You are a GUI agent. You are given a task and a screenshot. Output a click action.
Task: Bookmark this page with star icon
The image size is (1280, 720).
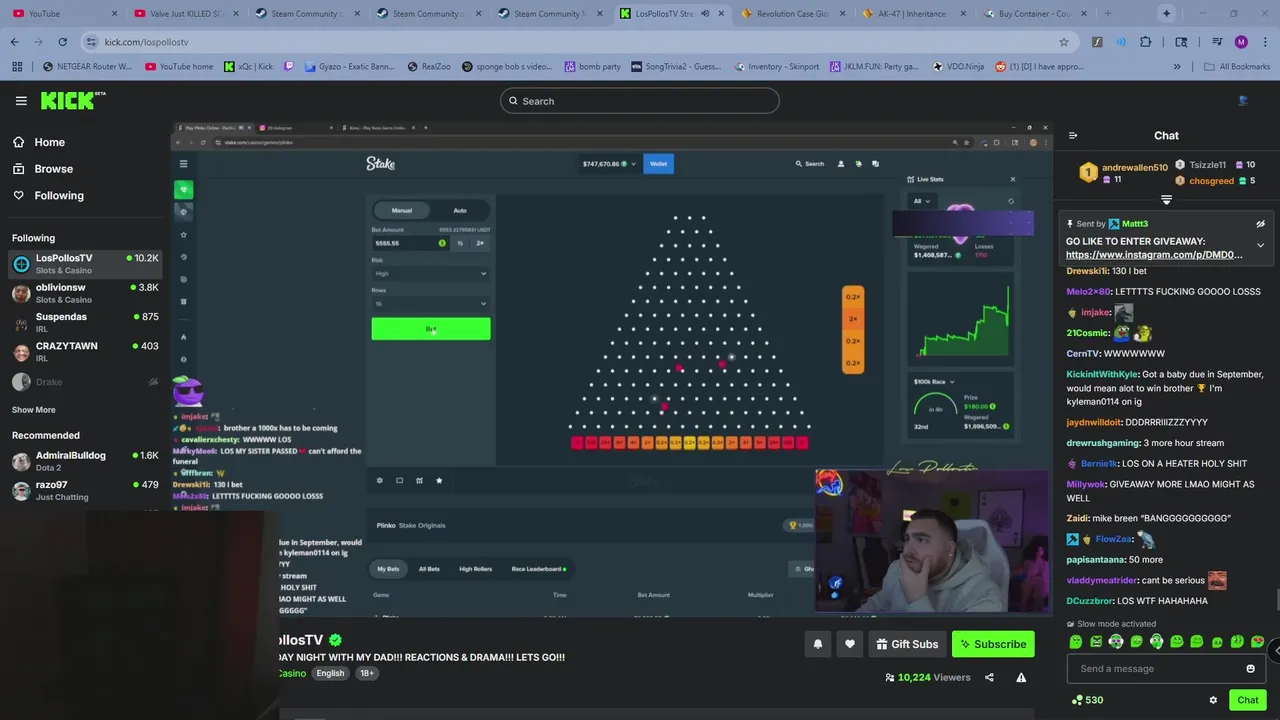(x=1064, y=42)
